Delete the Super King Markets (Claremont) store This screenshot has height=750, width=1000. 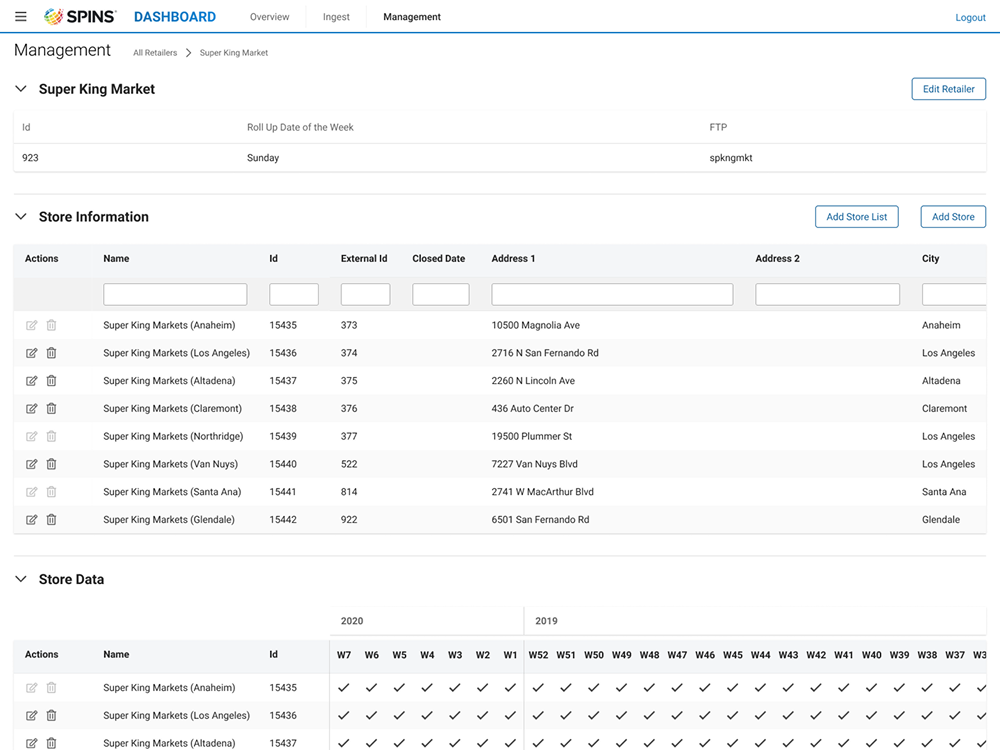[x=52, y=408]
